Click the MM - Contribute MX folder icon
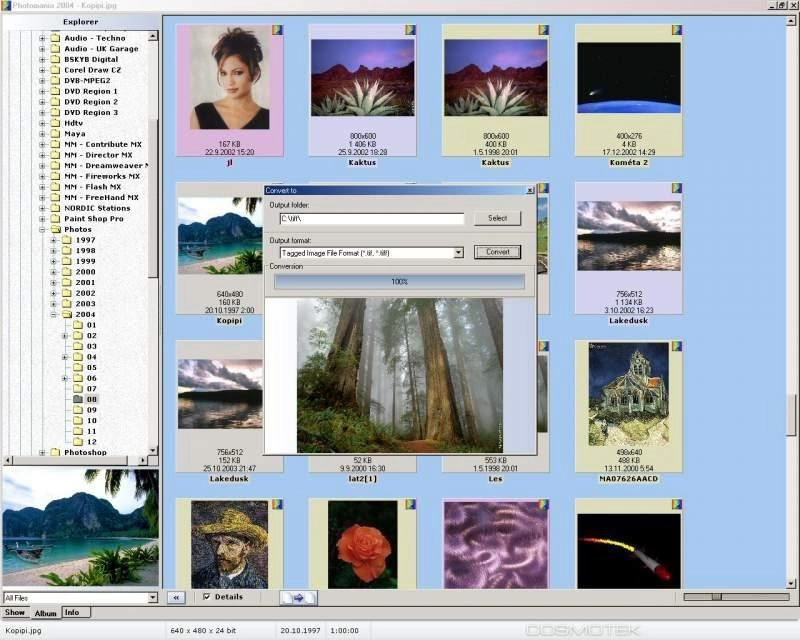 coord(55,144)
